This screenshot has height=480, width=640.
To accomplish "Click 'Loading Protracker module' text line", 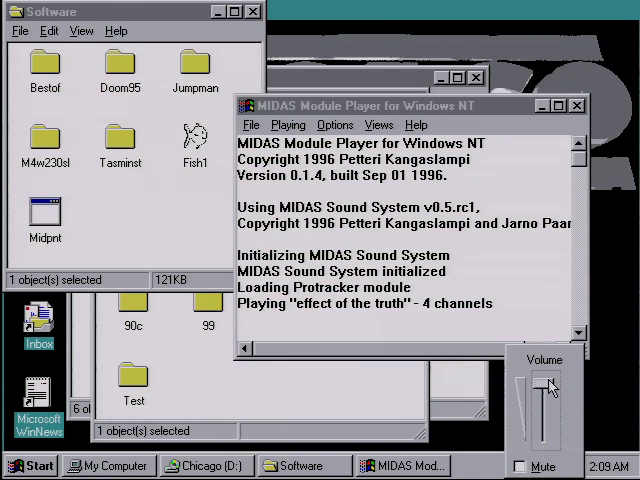I will pyautogui.click(x=324, y=287).
